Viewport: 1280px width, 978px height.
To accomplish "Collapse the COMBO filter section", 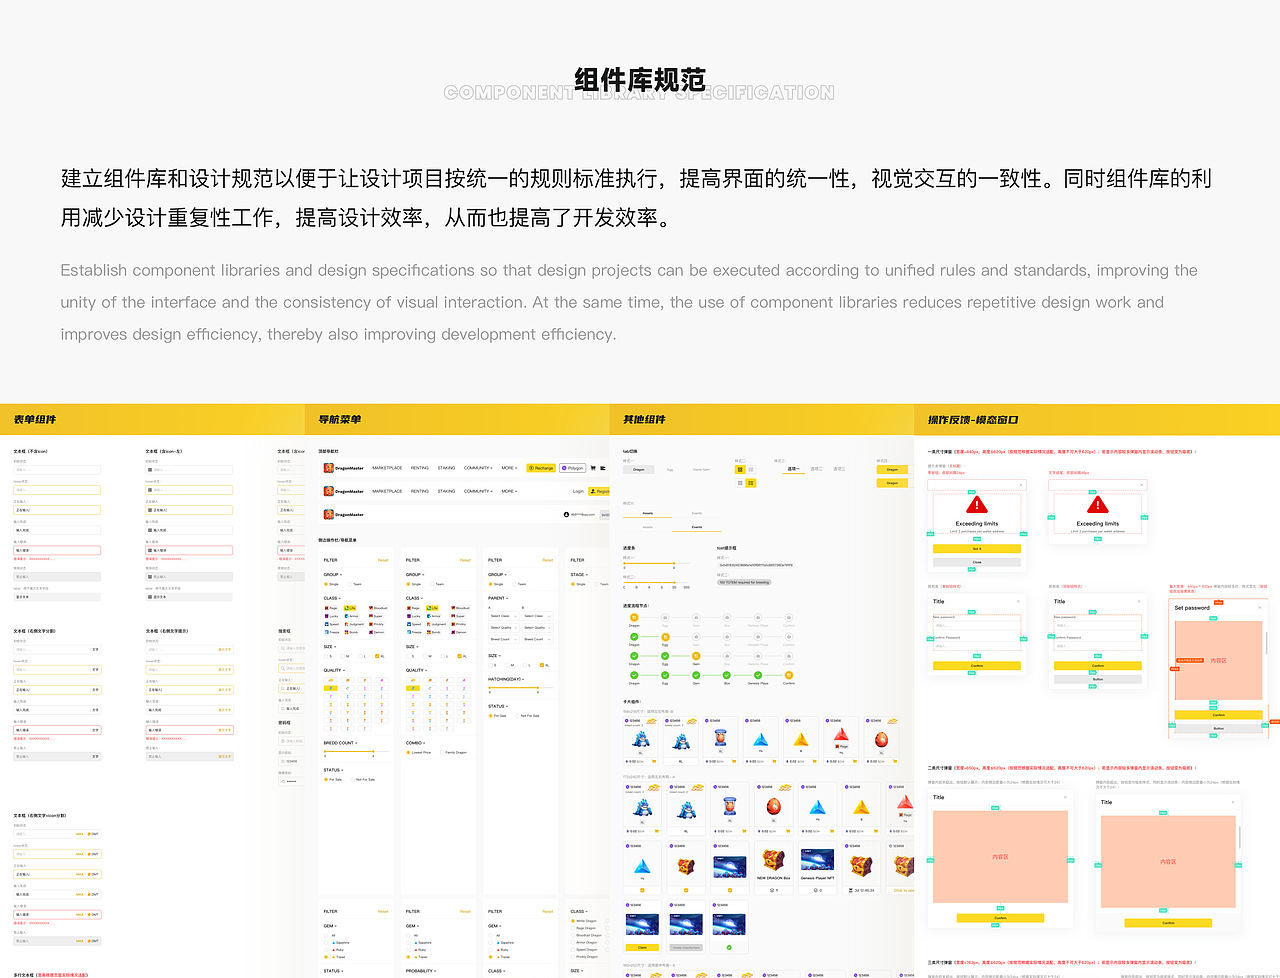I will tap(415, 743).
